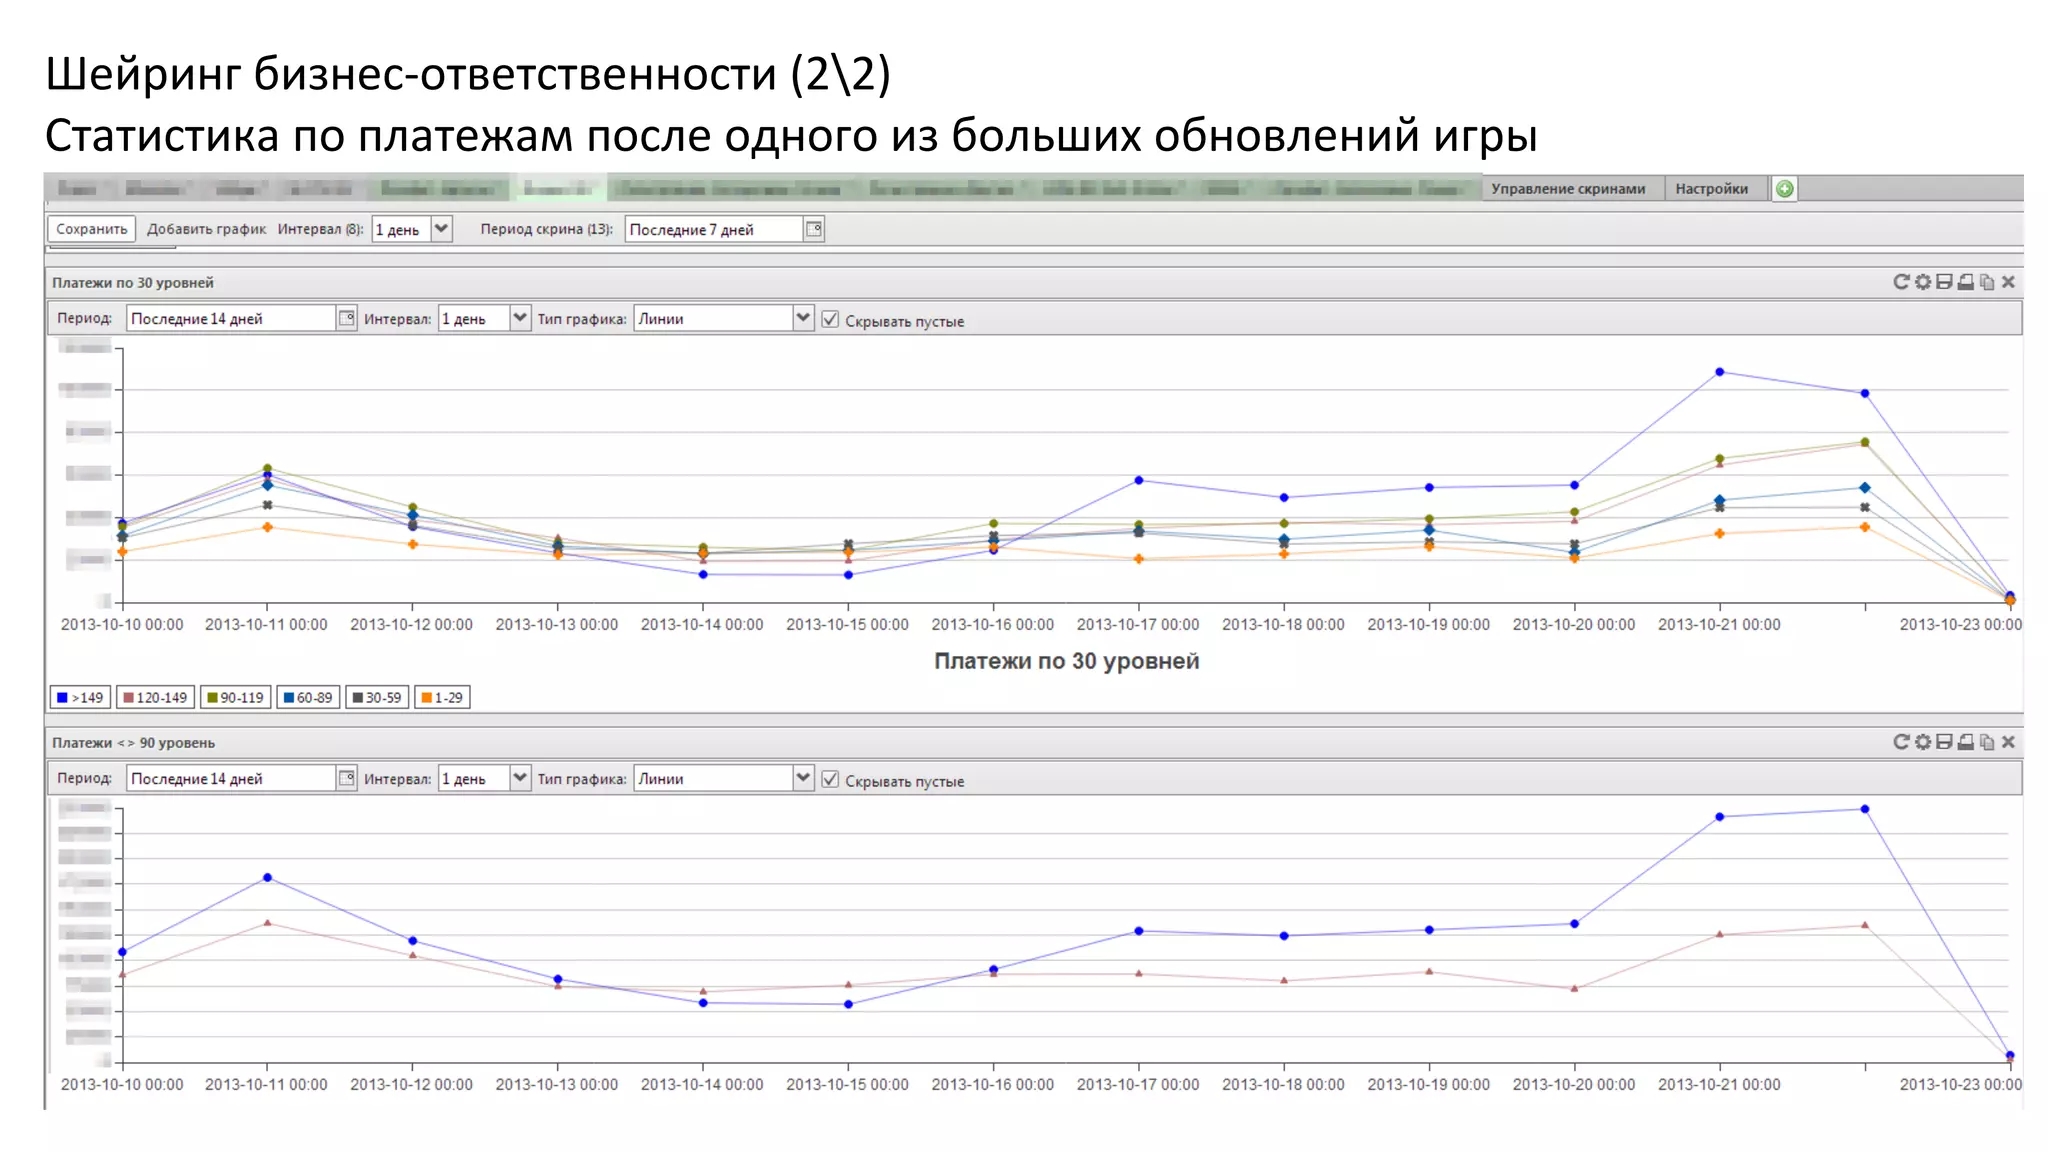The width and height of the screenshot is (2048, 1152).
Task: Toggle 'Скрывать пустые' in the first chart
Action: tap(830, 320)
